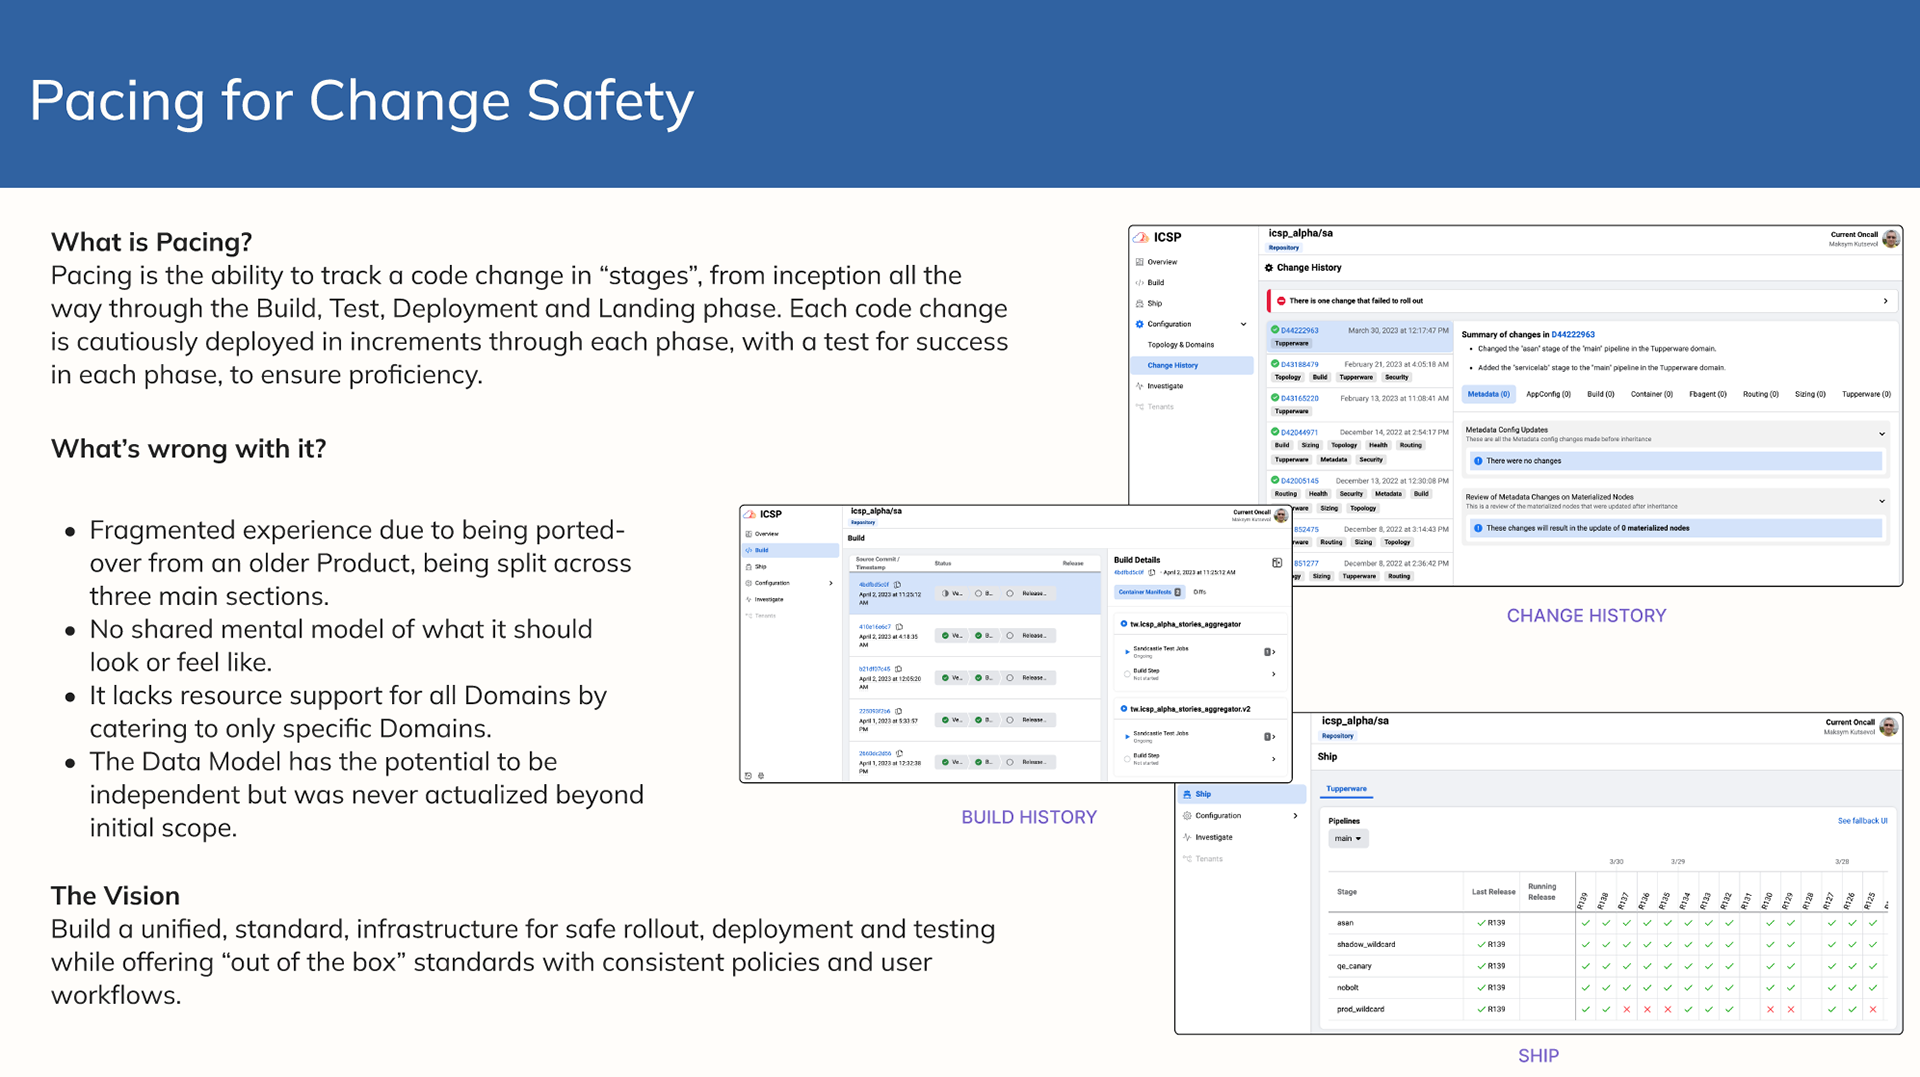1920x1077 pixels.
Task: Click R139 last release for nobolt
Action: (1491, 988)
